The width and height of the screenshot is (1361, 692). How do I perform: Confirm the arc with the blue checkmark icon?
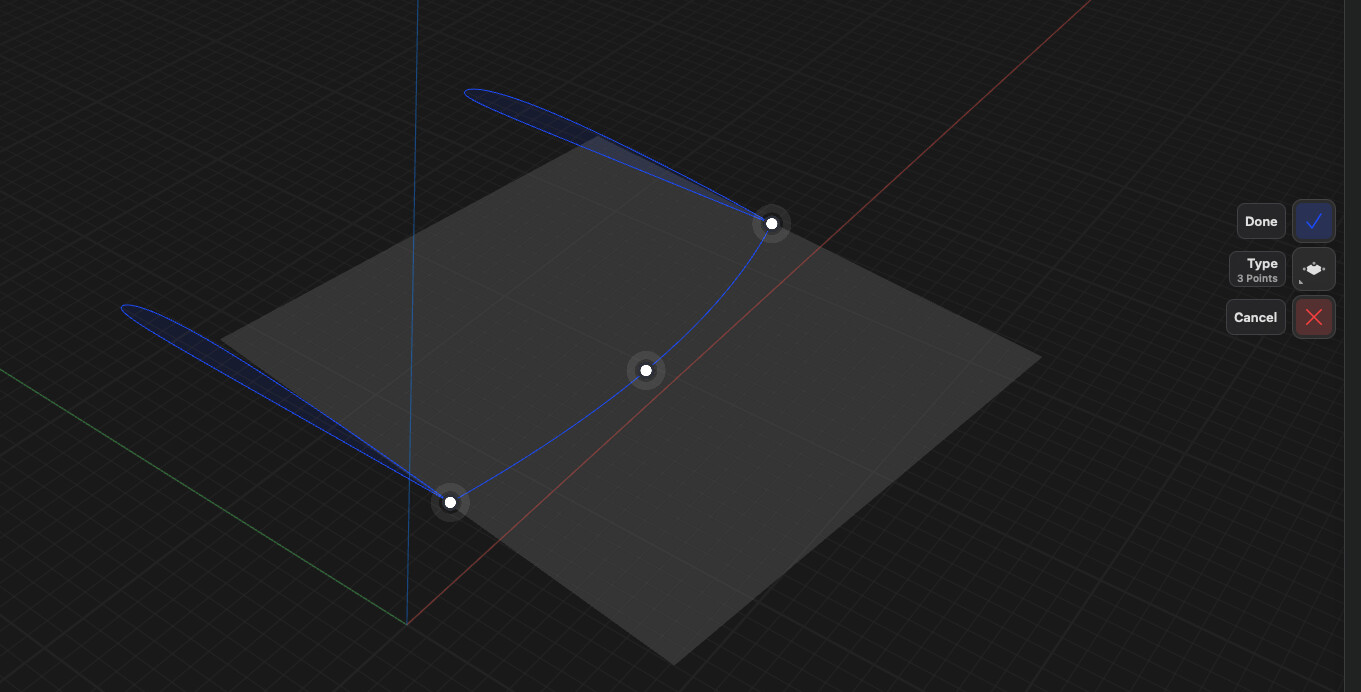click(1314, 221)
